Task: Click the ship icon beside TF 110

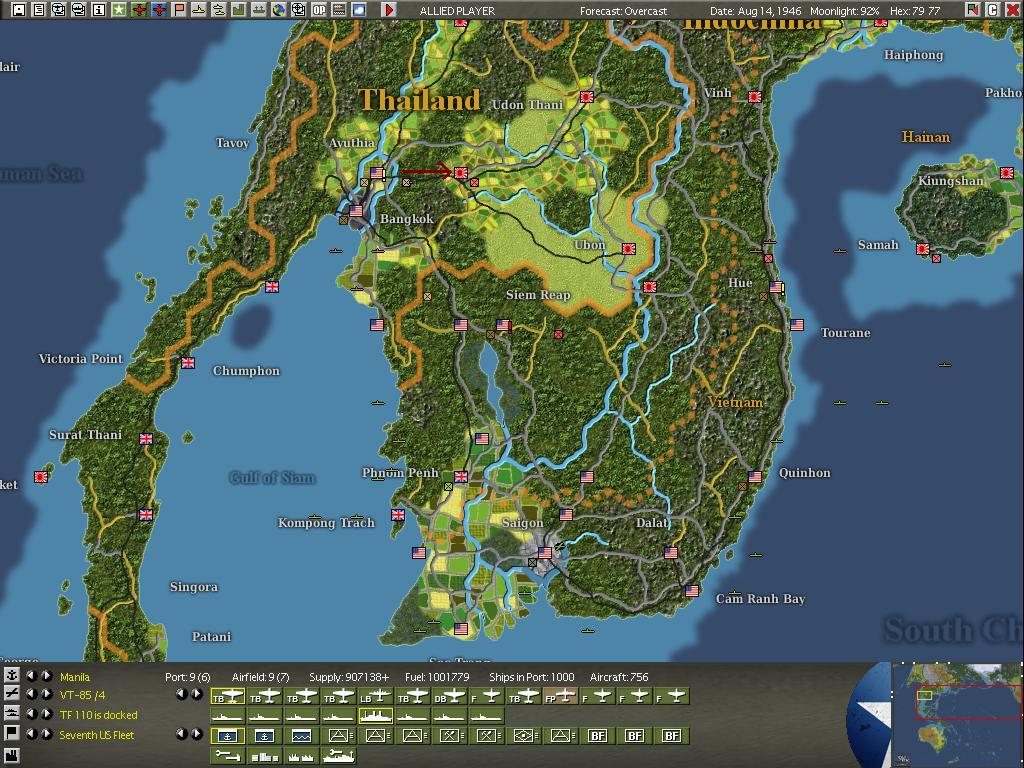Action: (12, 714)
